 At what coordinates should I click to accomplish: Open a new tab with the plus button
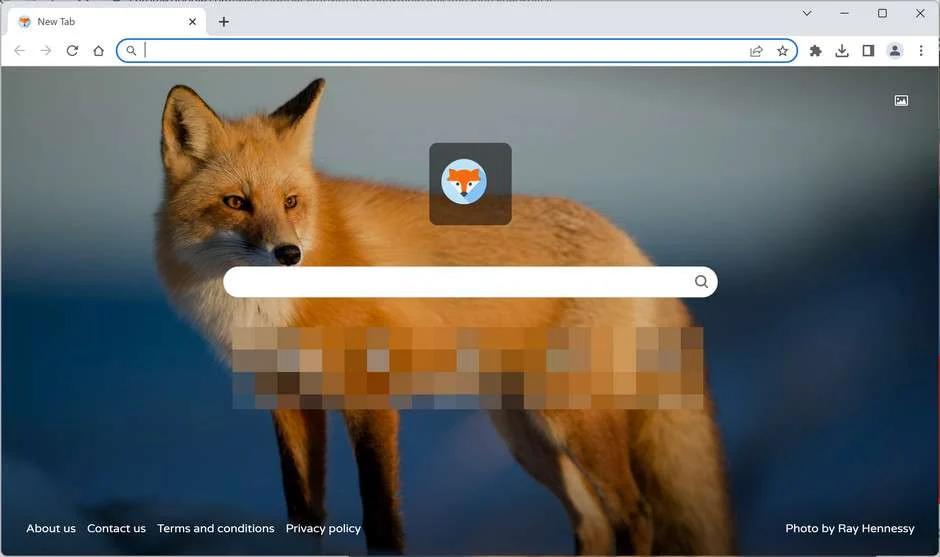(224, 22)
